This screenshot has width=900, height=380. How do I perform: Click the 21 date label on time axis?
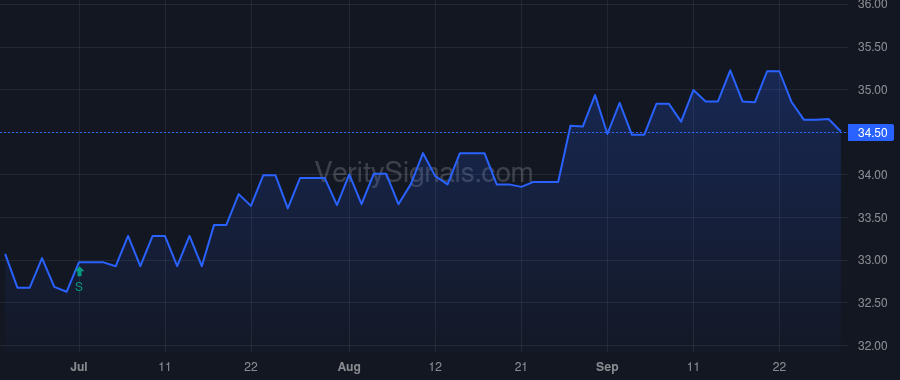(521, 367)
